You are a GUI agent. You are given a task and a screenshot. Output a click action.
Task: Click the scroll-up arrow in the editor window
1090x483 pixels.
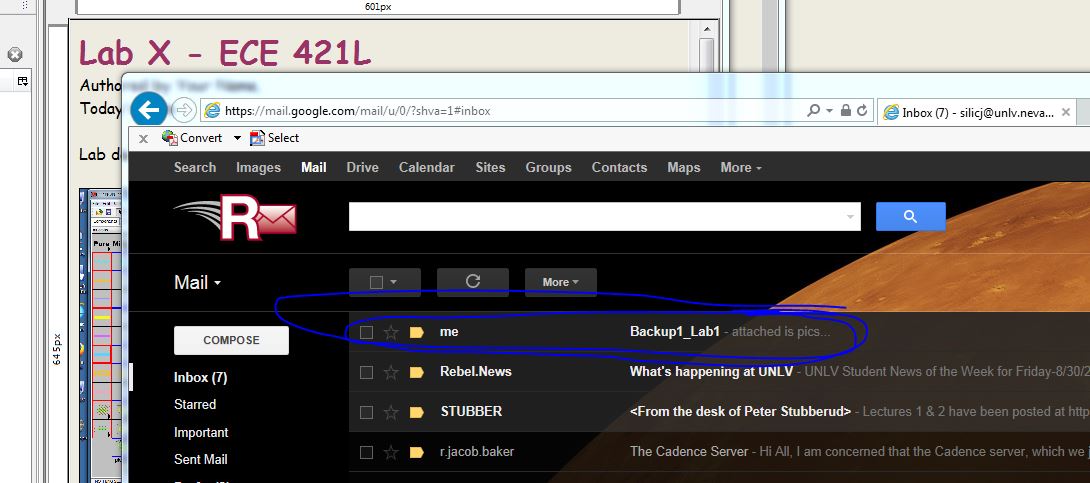[x=707, y=29]
